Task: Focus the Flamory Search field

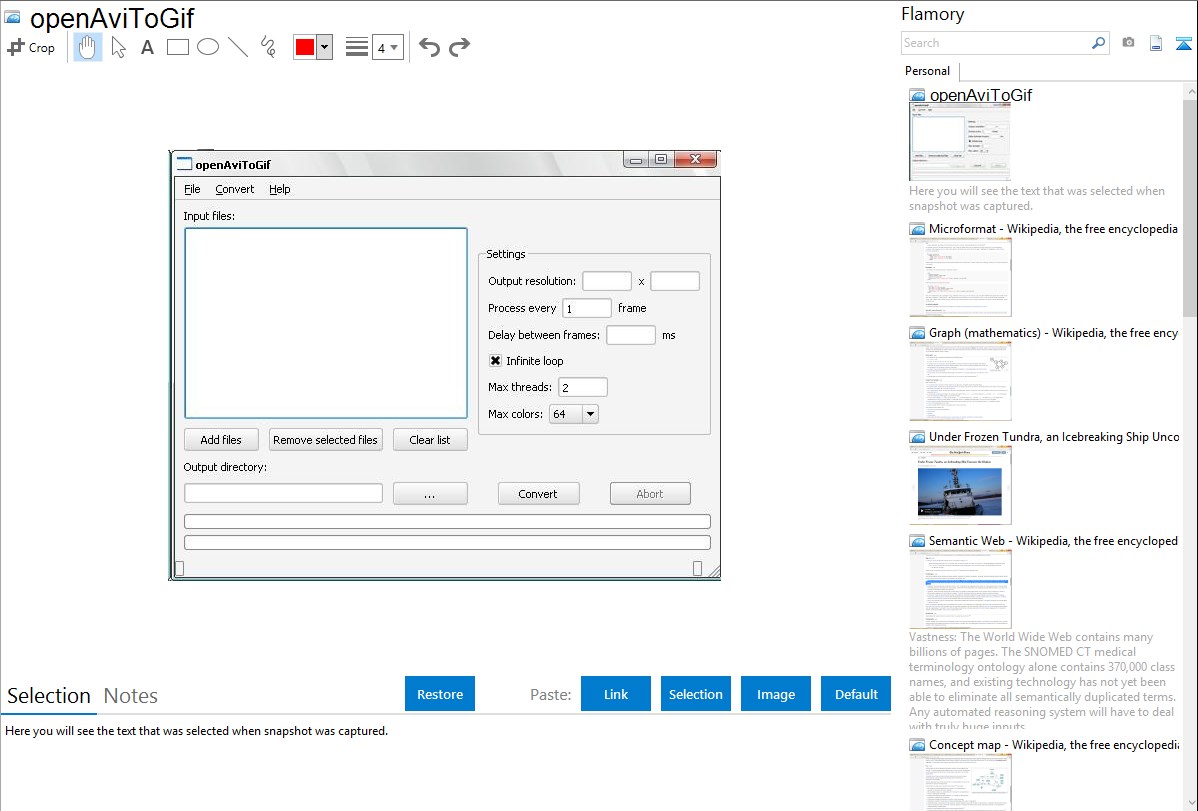Action: [x=996, y=43]
